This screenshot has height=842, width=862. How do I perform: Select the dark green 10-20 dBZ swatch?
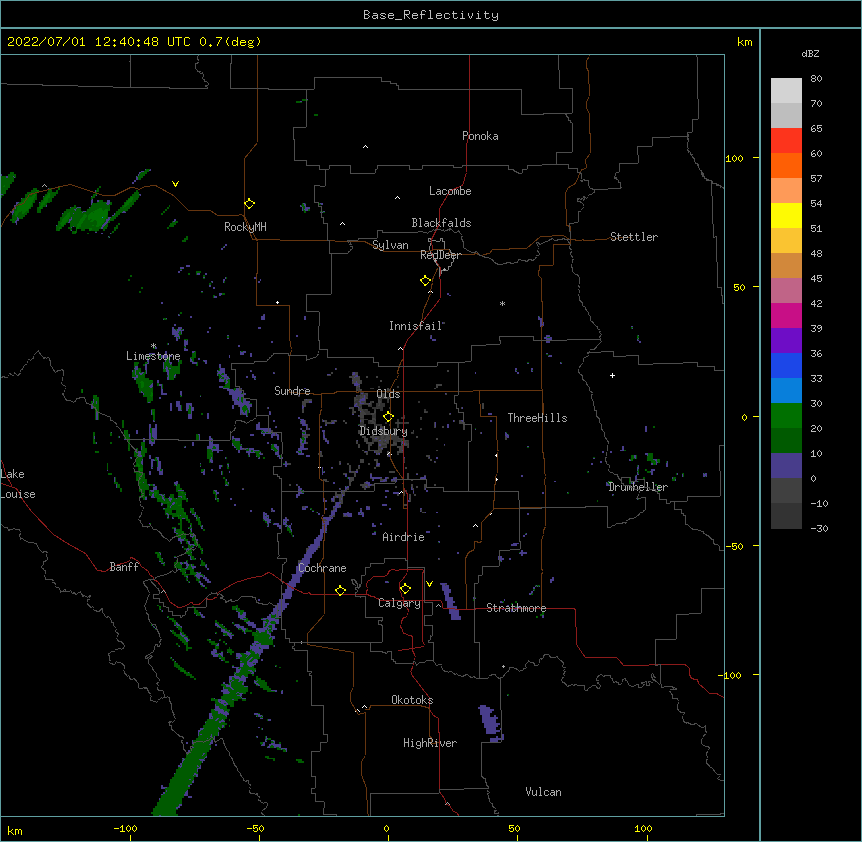(x=786, y=441)
